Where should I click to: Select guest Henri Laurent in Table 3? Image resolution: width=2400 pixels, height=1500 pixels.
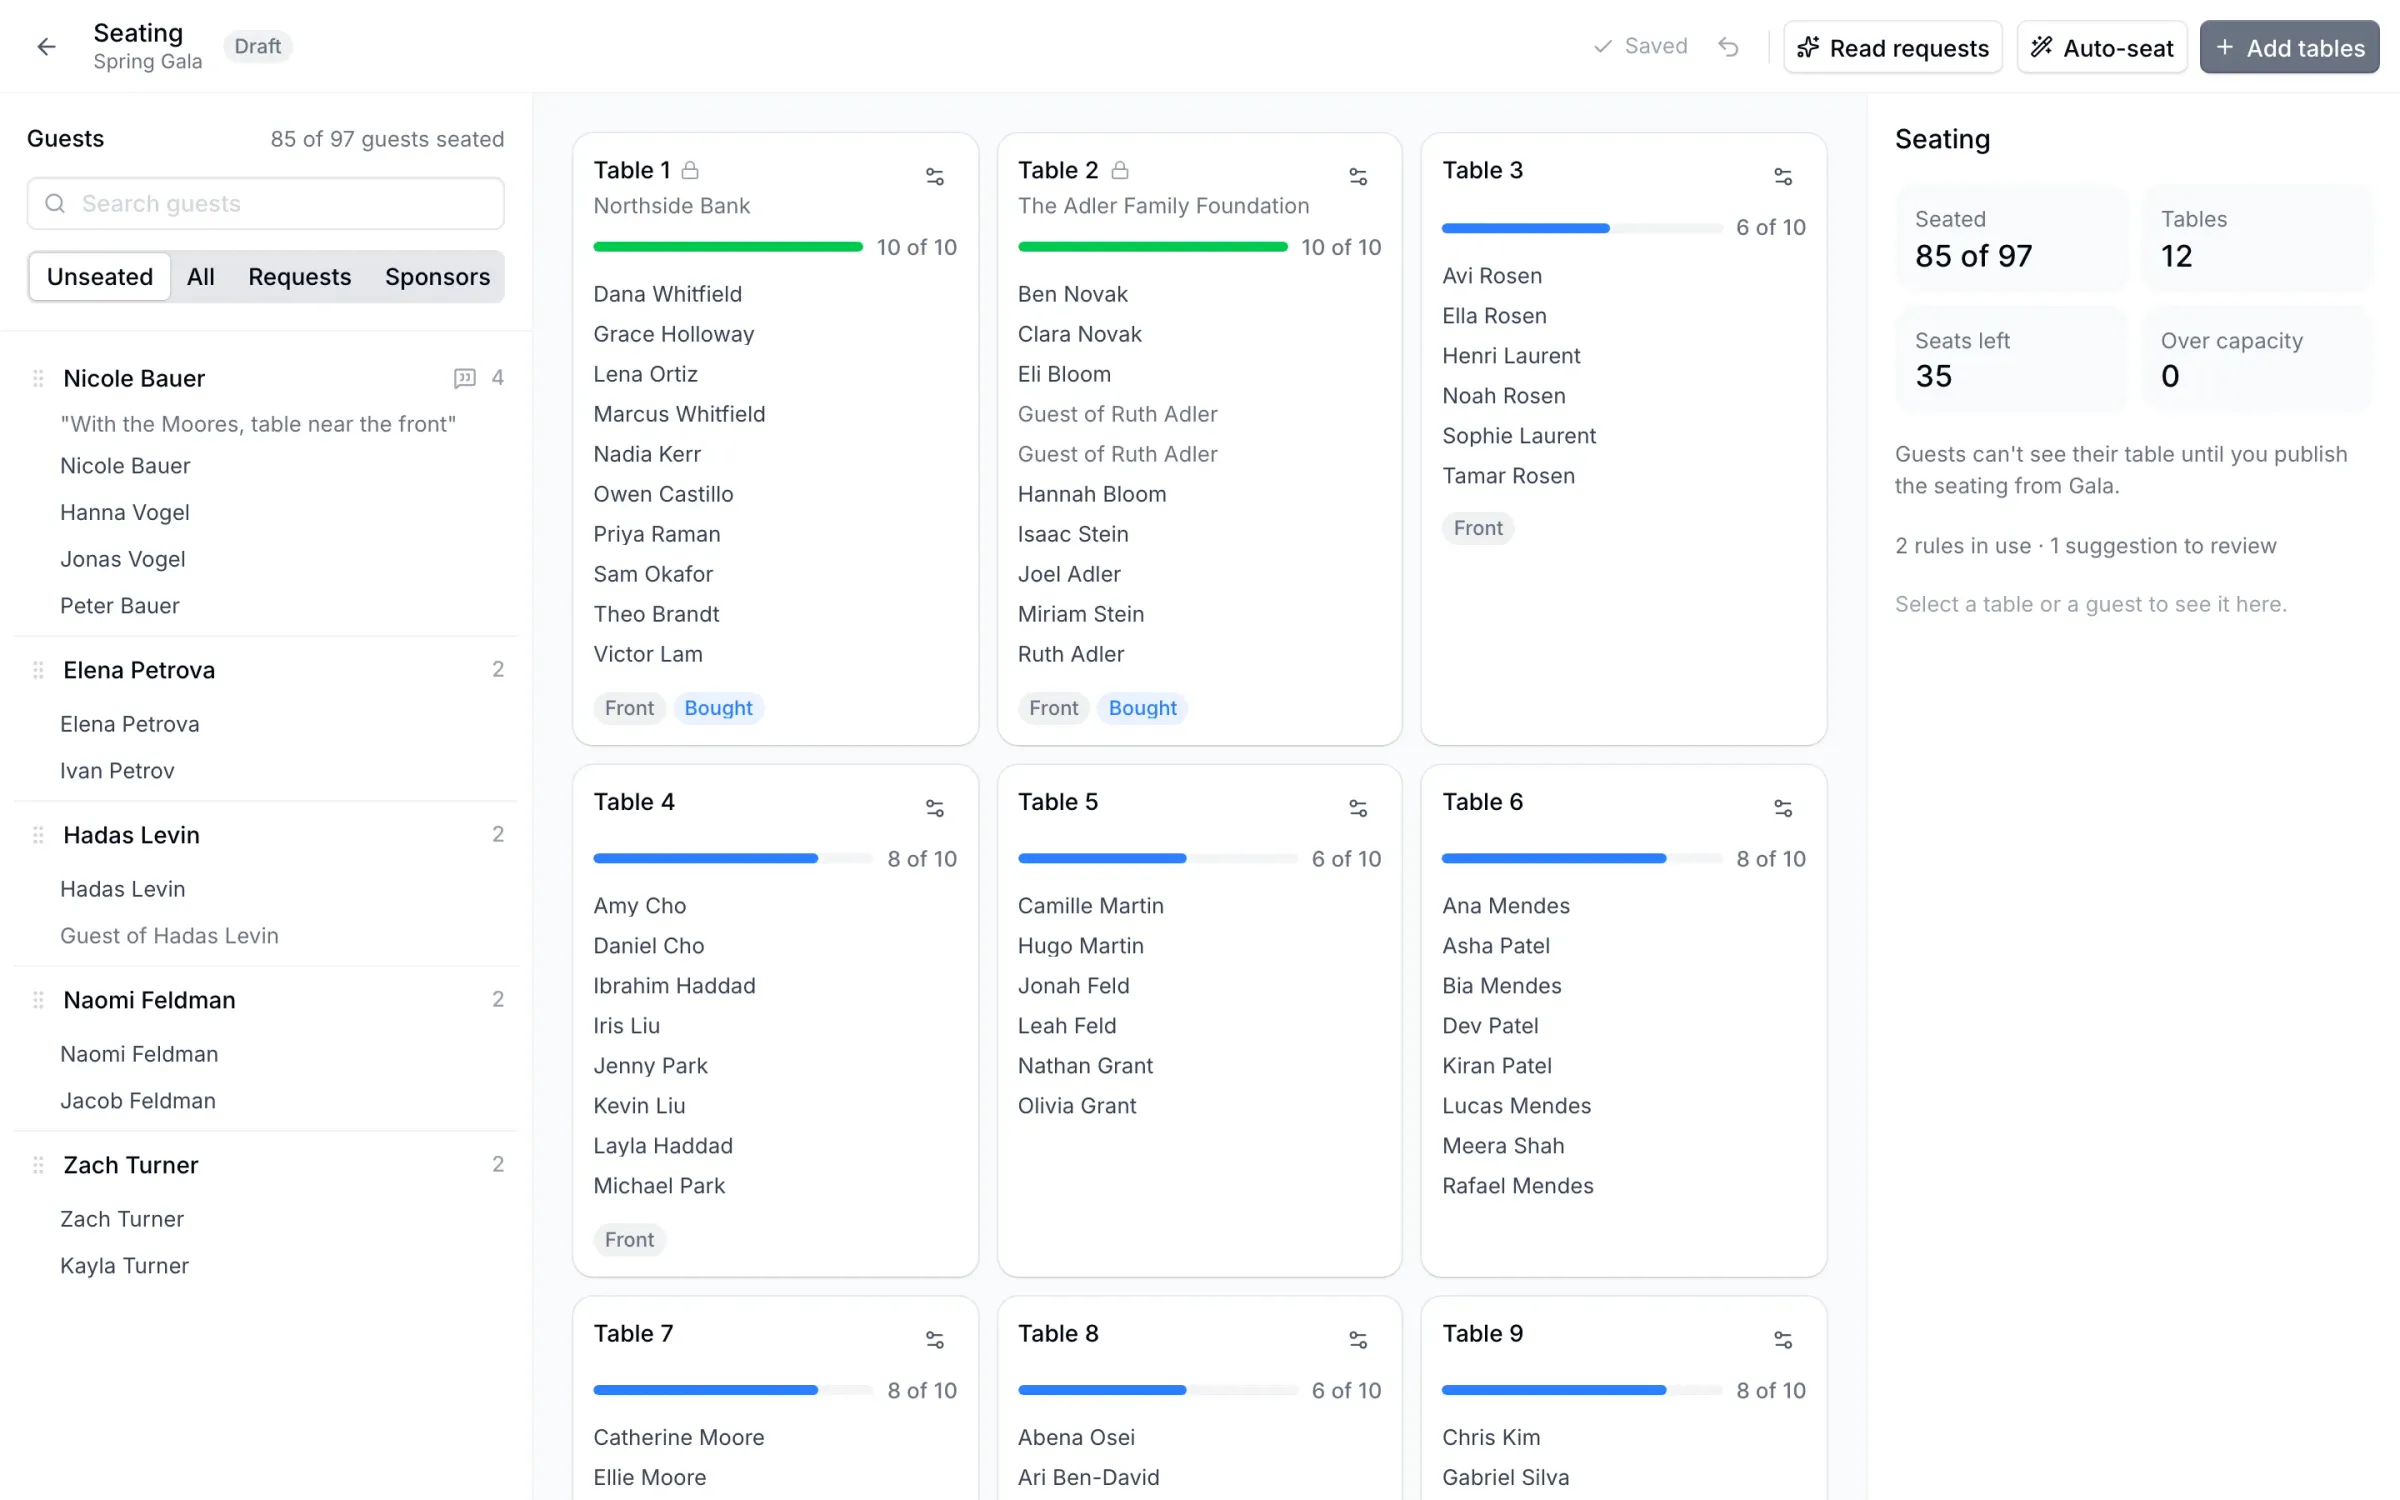1511,356
